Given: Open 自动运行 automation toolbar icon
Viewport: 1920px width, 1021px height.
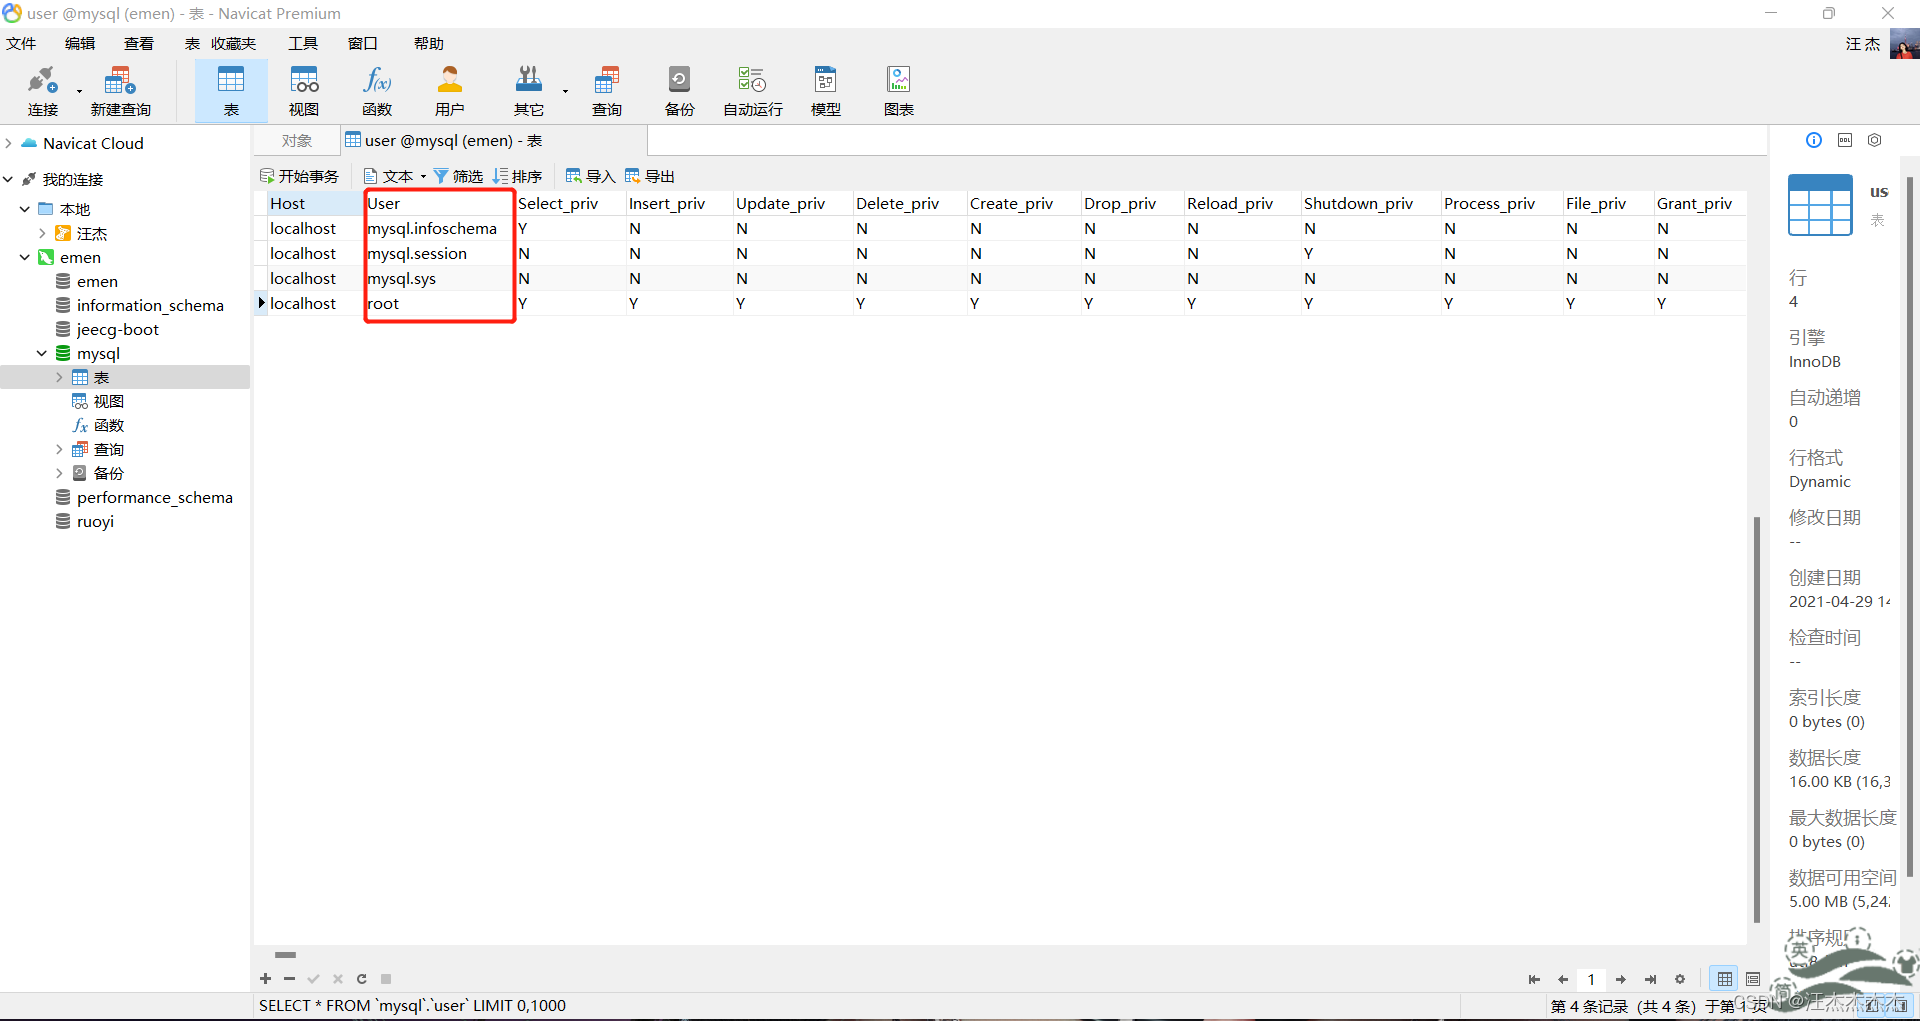Looking at the screenshot, I should (753, 91).
